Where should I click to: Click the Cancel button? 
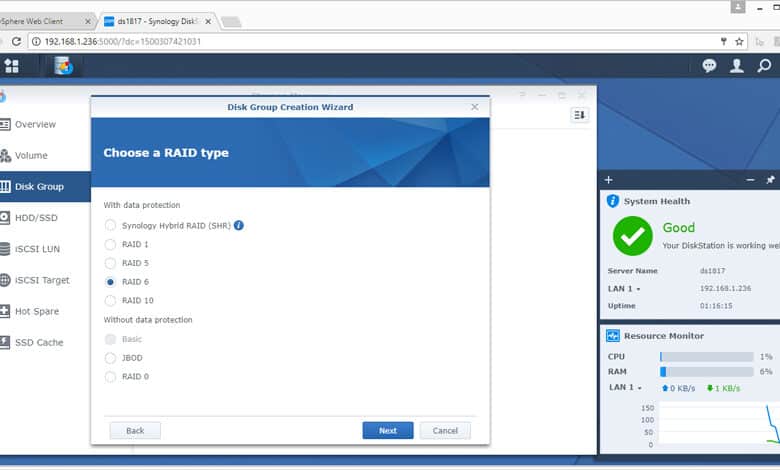pos(445,431)
